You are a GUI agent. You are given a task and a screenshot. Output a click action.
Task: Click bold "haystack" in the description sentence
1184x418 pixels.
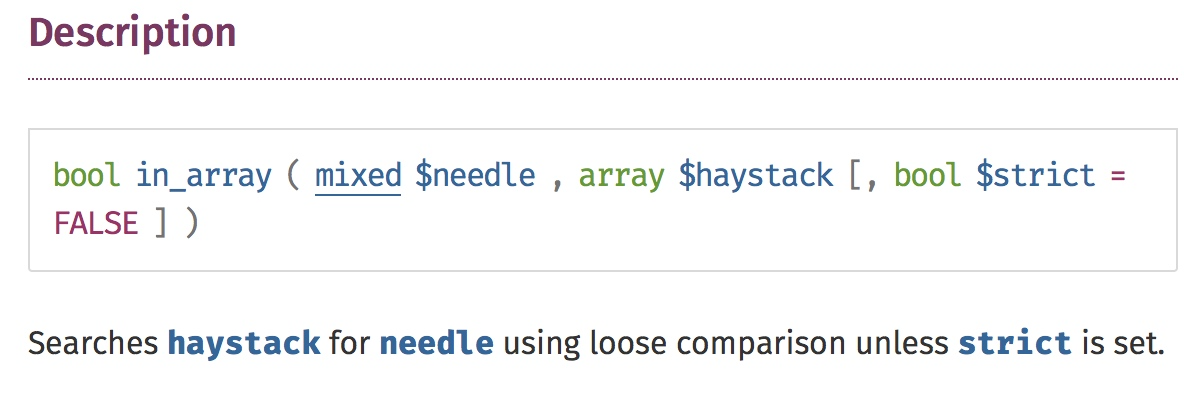point(244,344)
